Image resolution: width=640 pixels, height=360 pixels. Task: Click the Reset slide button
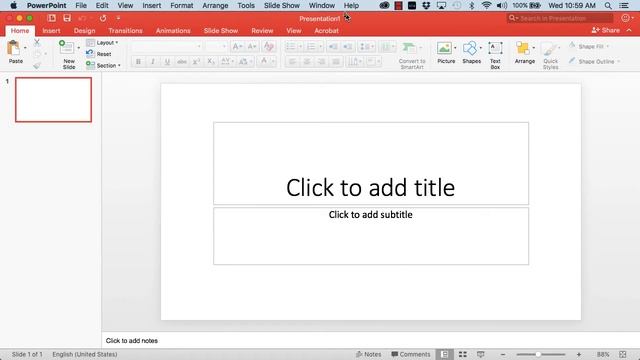[x=99, y=54]
